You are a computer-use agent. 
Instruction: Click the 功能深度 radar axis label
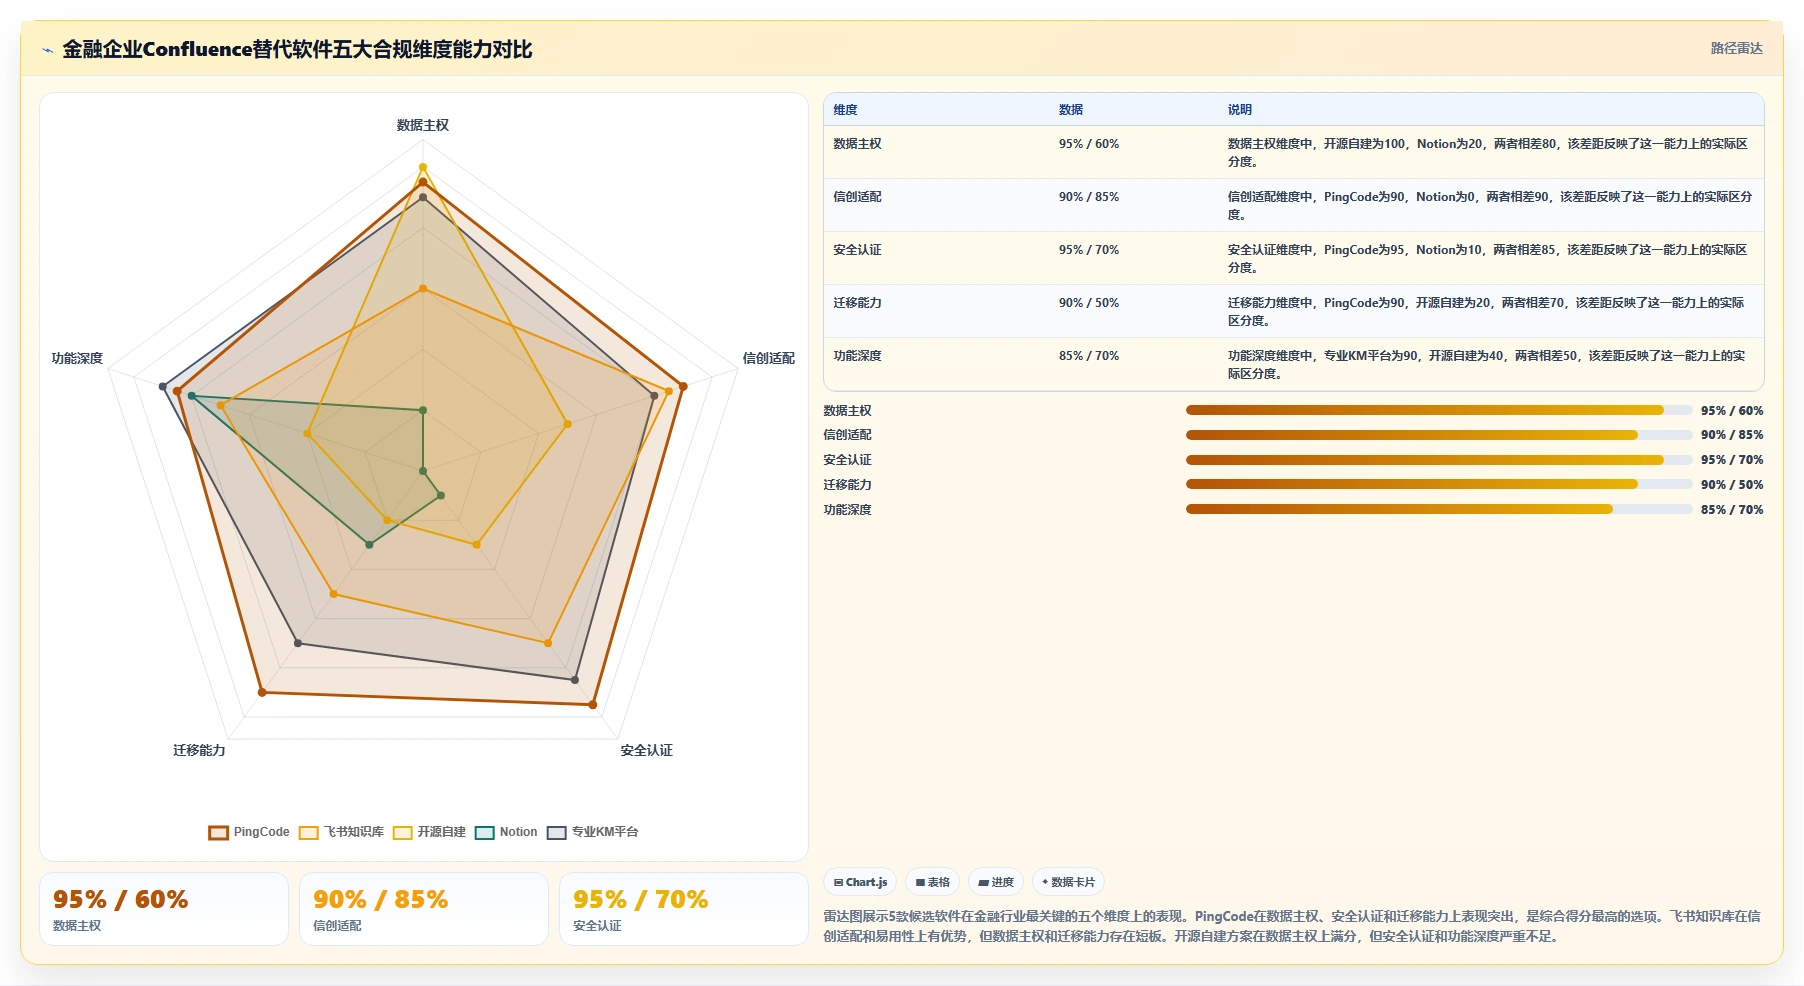[77, 358]
